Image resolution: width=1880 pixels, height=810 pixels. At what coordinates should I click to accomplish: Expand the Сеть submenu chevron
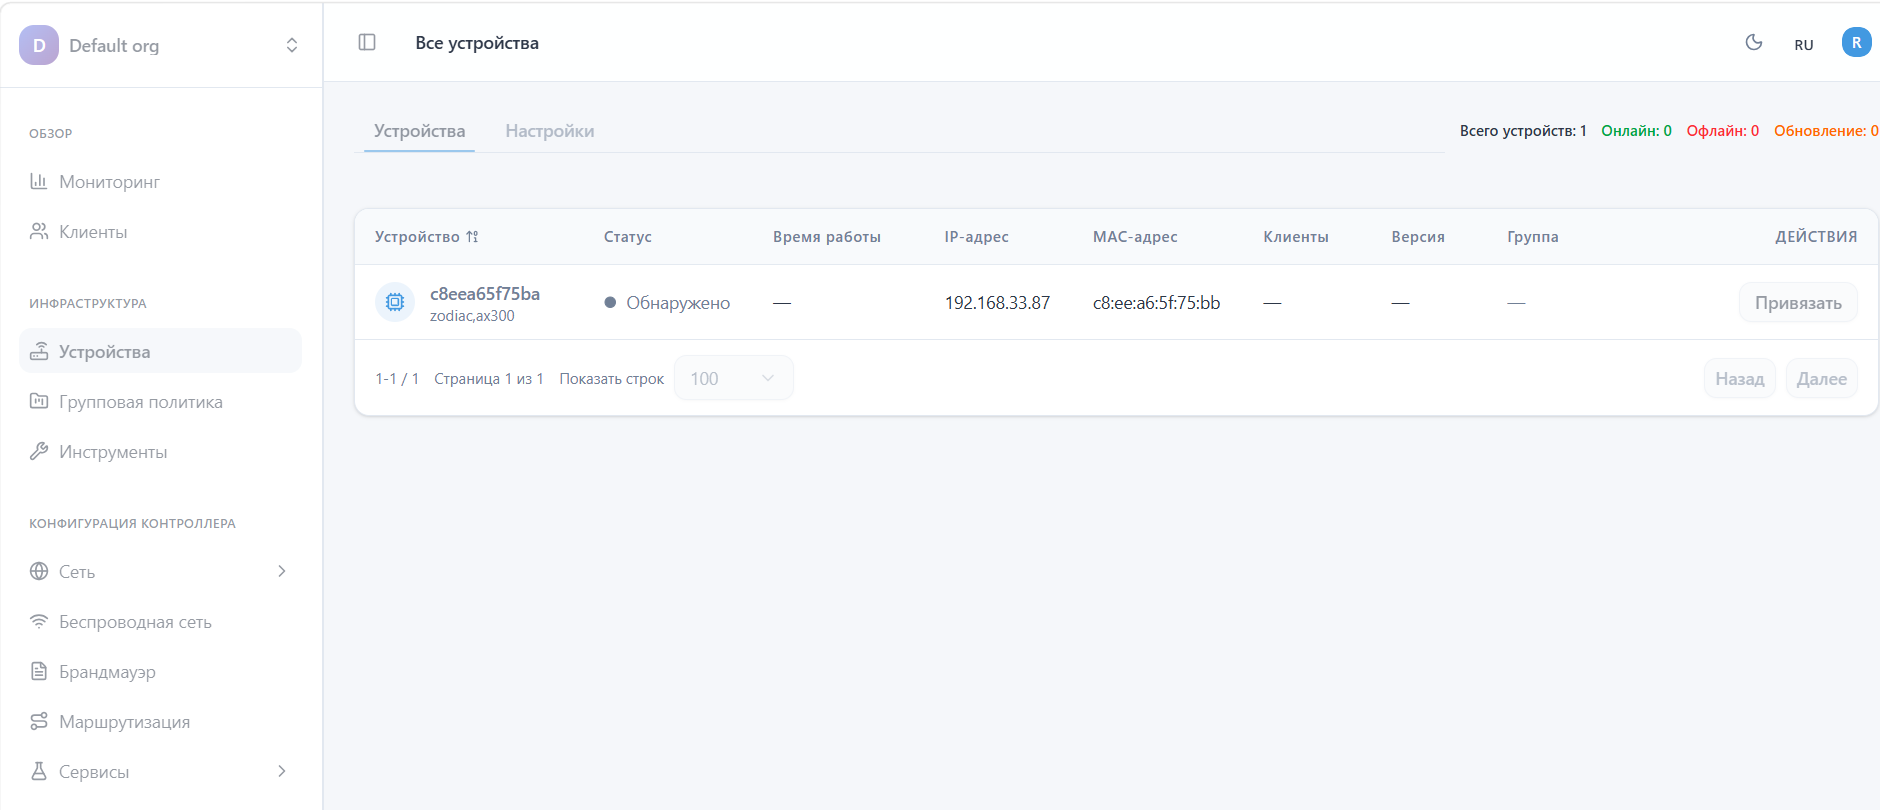[x=281, y=571]
